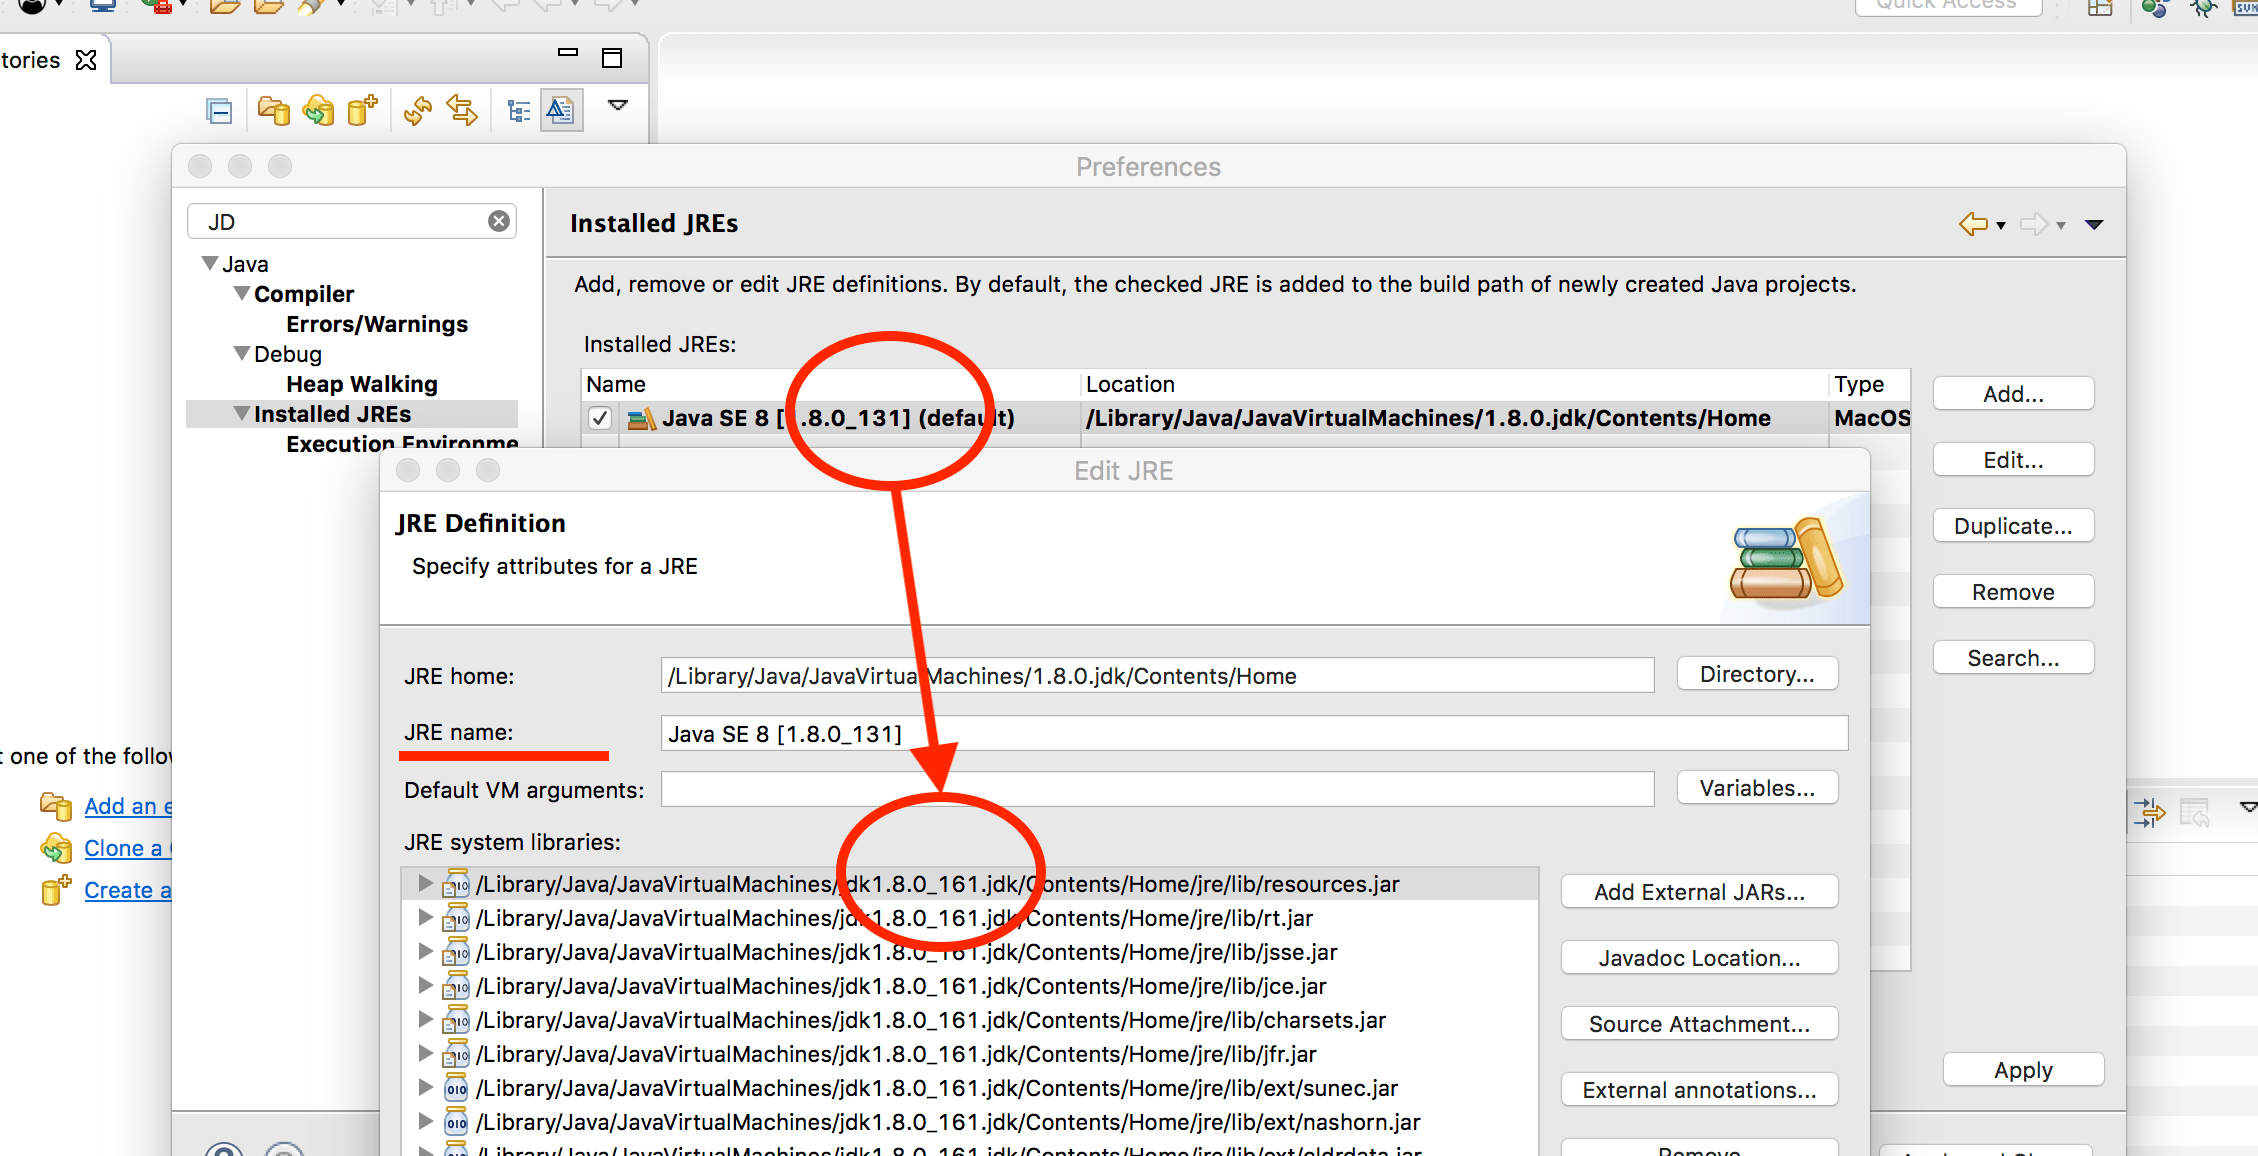Expand the rt.jar library disclosure triangle
This screenshot has width=2258, height=1156.
(x=425, y=917)
